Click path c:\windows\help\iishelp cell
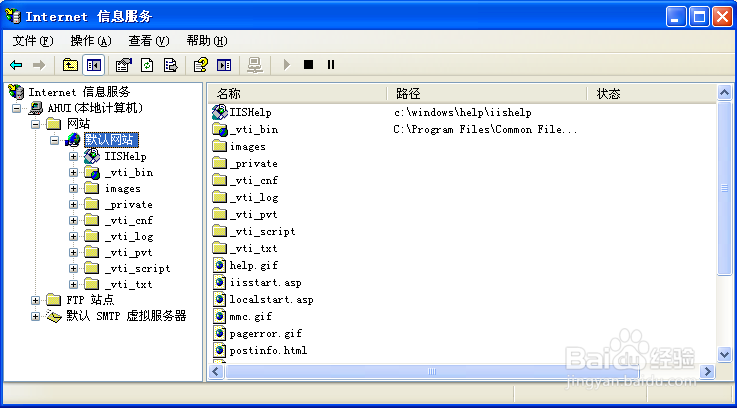737x408 pixels. 463,113
